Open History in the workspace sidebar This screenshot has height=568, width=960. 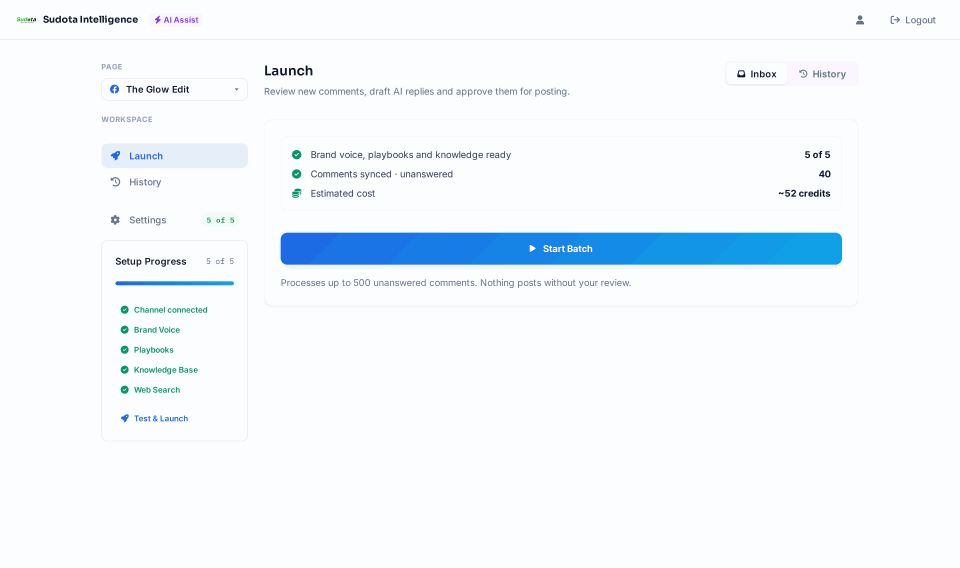pos(174,182)
